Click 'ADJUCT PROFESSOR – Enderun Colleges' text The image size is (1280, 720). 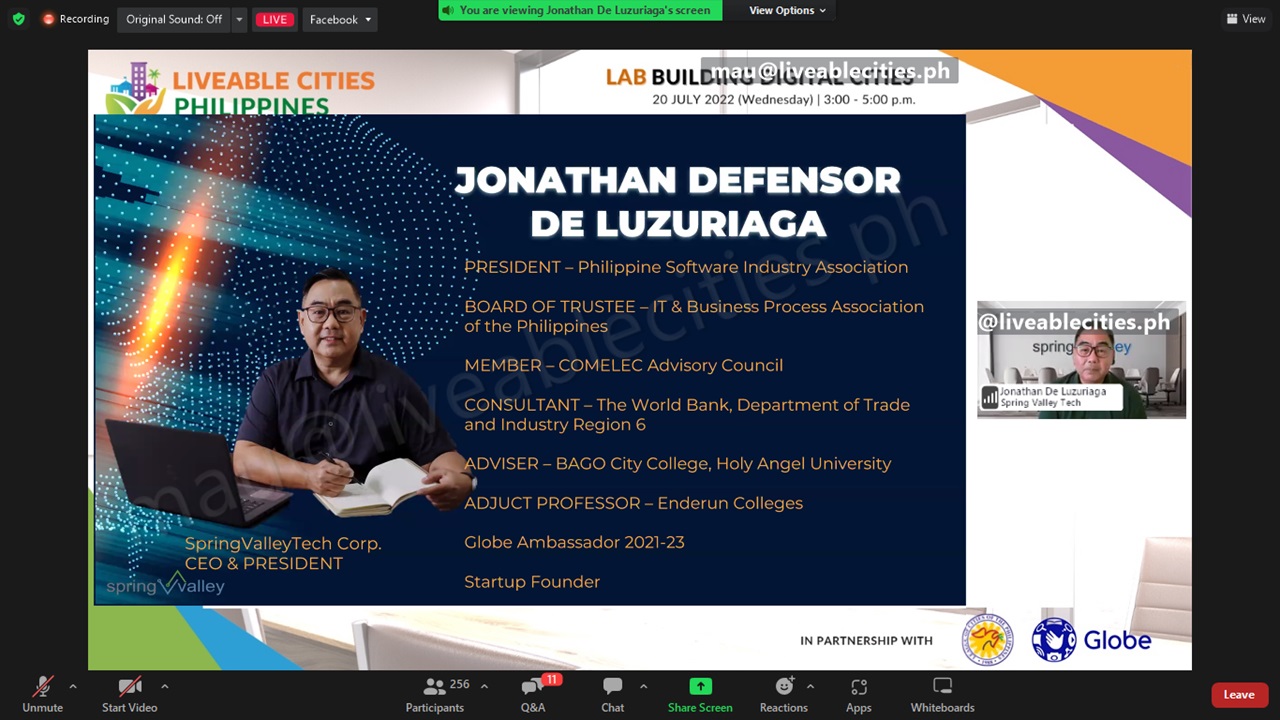click(633, 503)
